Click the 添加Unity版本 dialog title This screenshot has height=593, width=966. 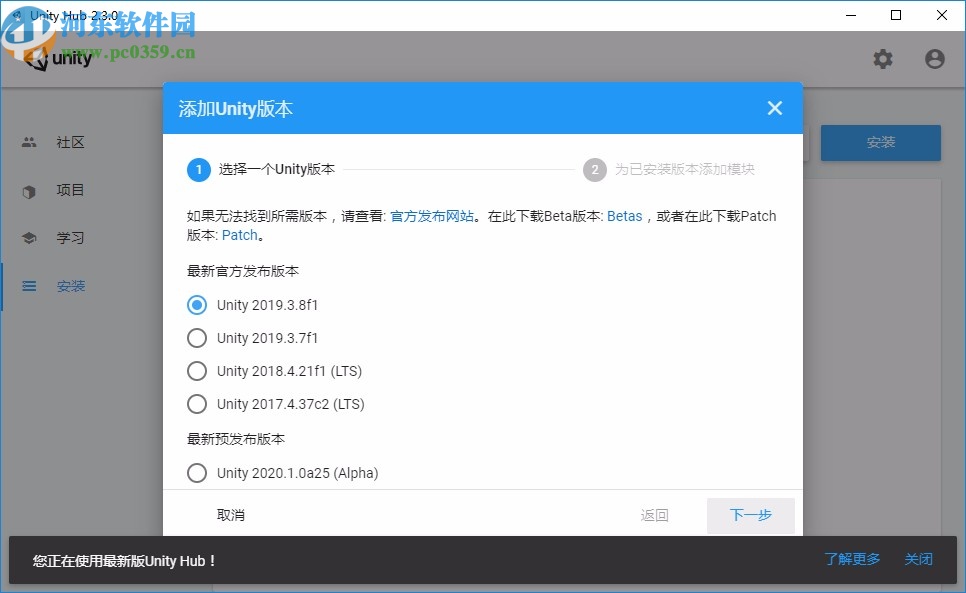[235, 109]
